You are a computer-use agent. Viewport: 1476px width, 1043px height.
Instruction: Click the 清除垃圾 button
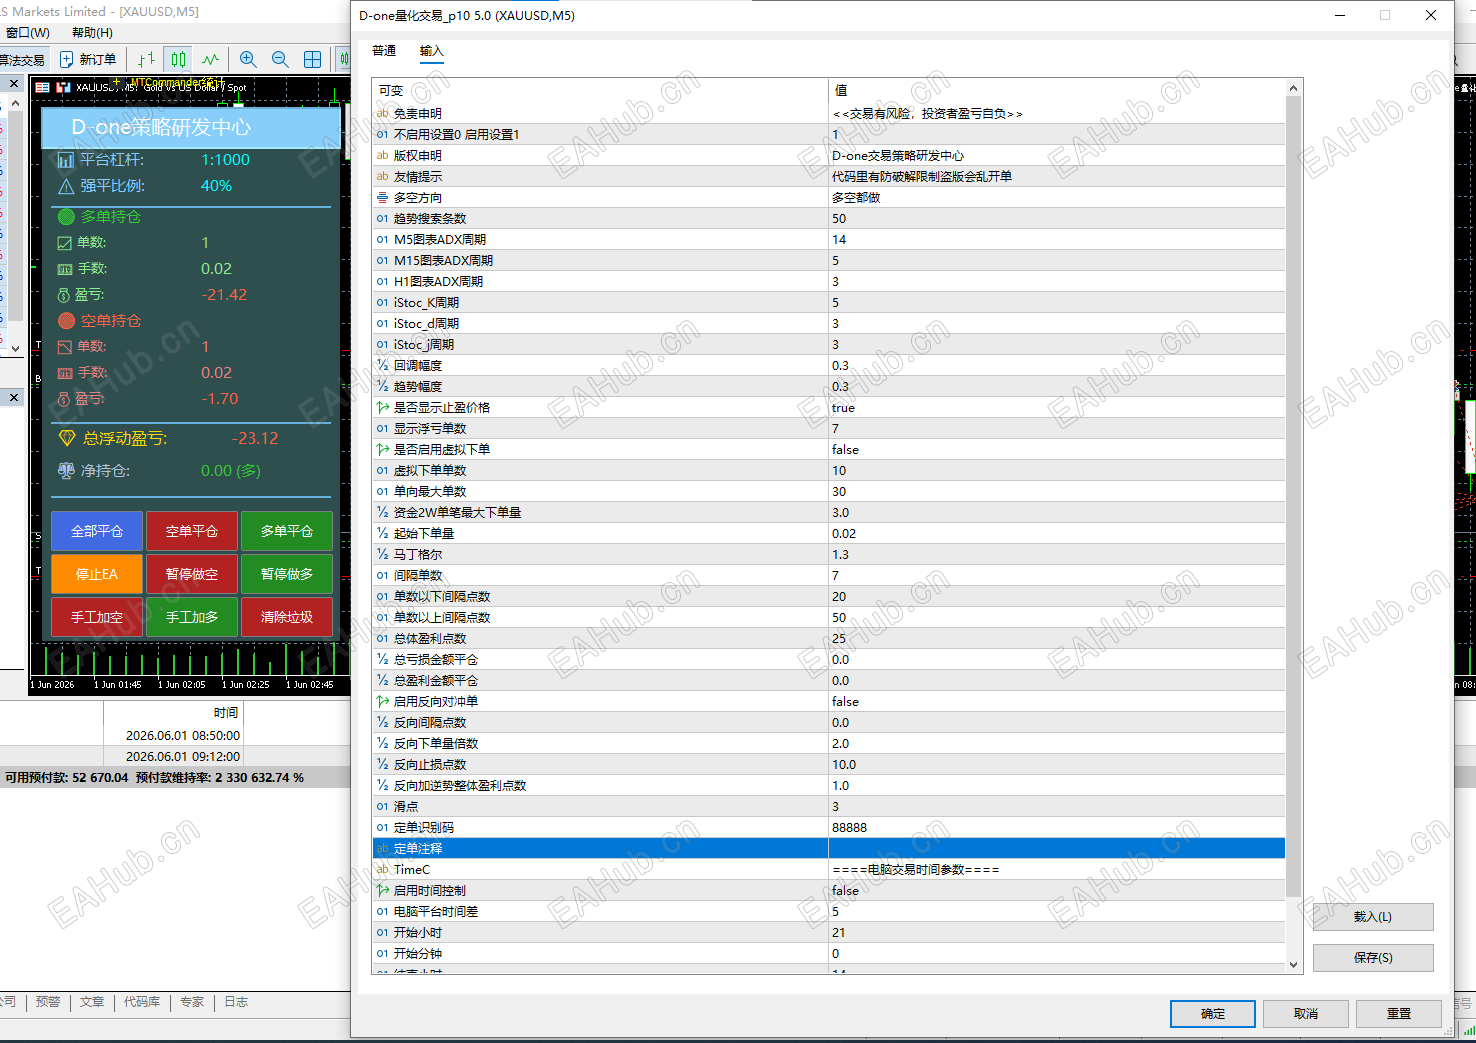pyautogui.click(x=287, y=617)
